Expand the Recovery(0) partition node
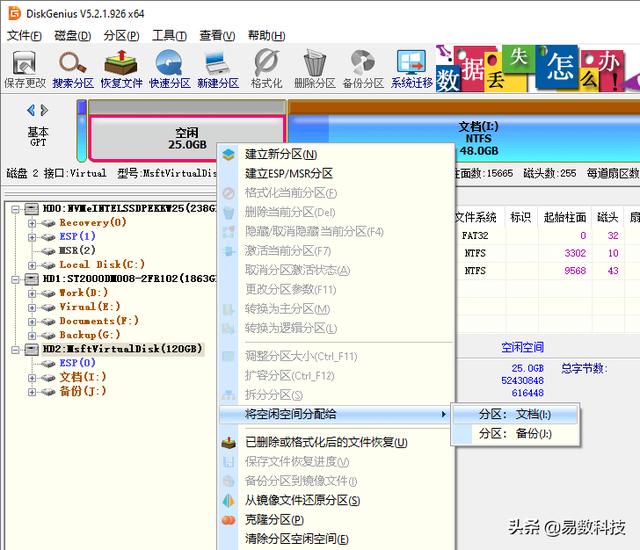 tap(31, 223)
